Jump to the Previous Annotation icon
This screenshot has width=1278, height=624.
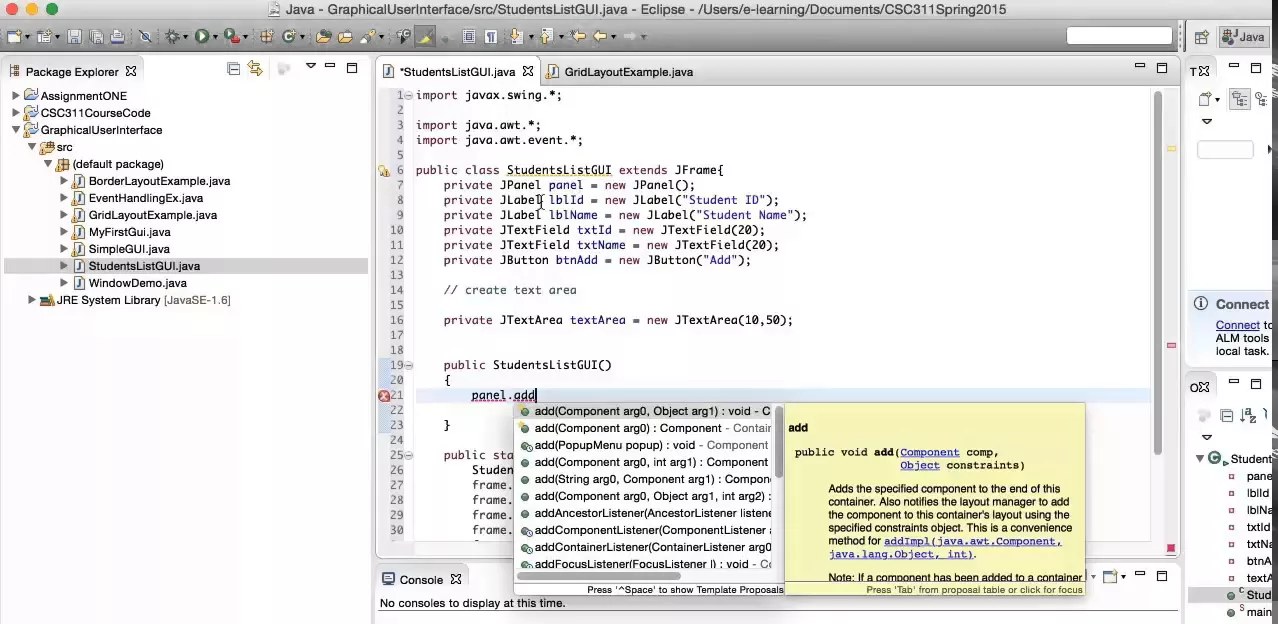pyautogui.click(x=545, y=37)
